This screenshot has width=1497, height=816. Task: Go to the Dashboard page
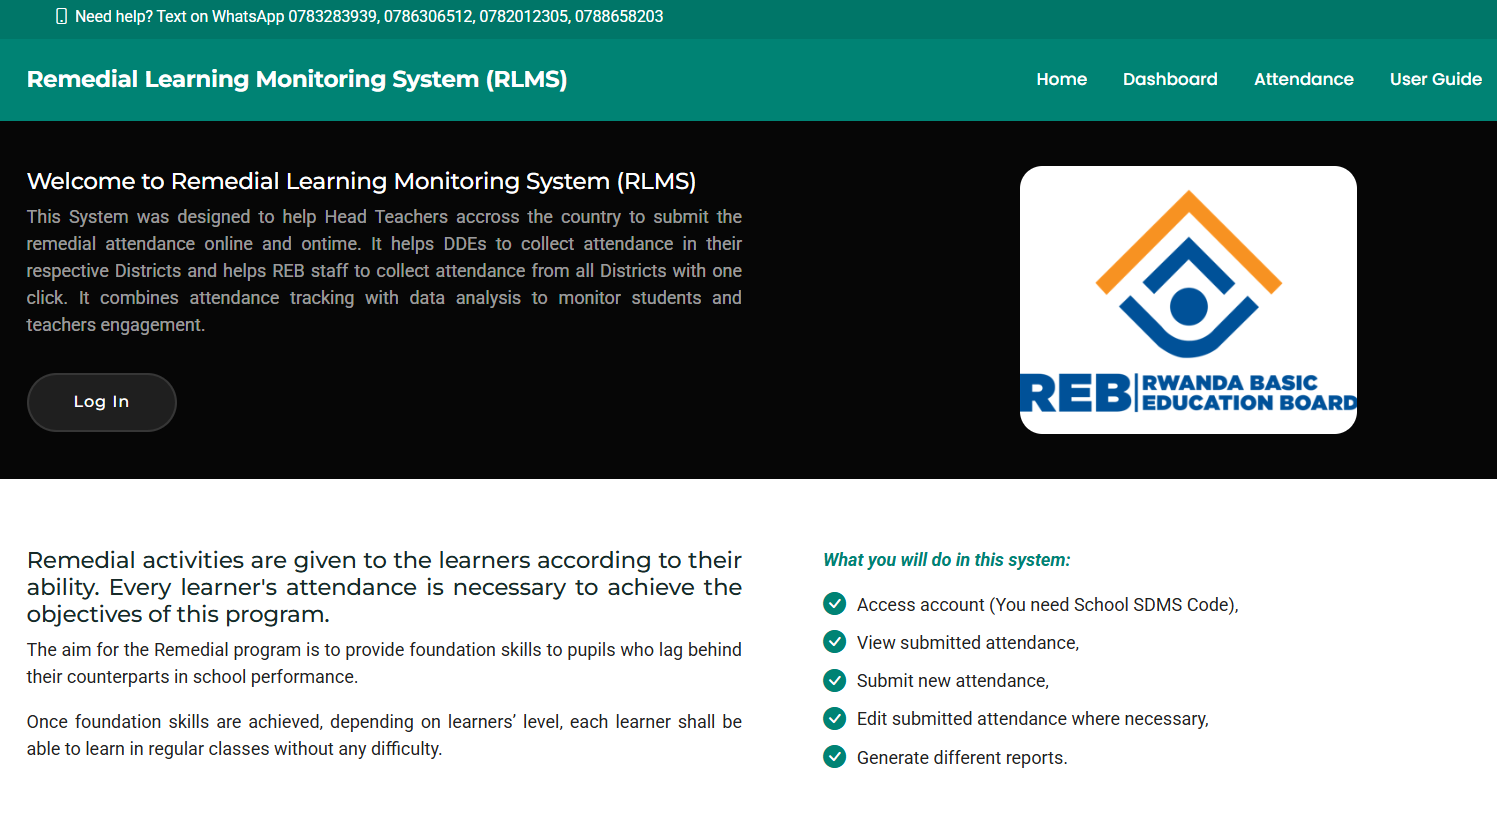pyautogui.click(x=1170, y=79)
